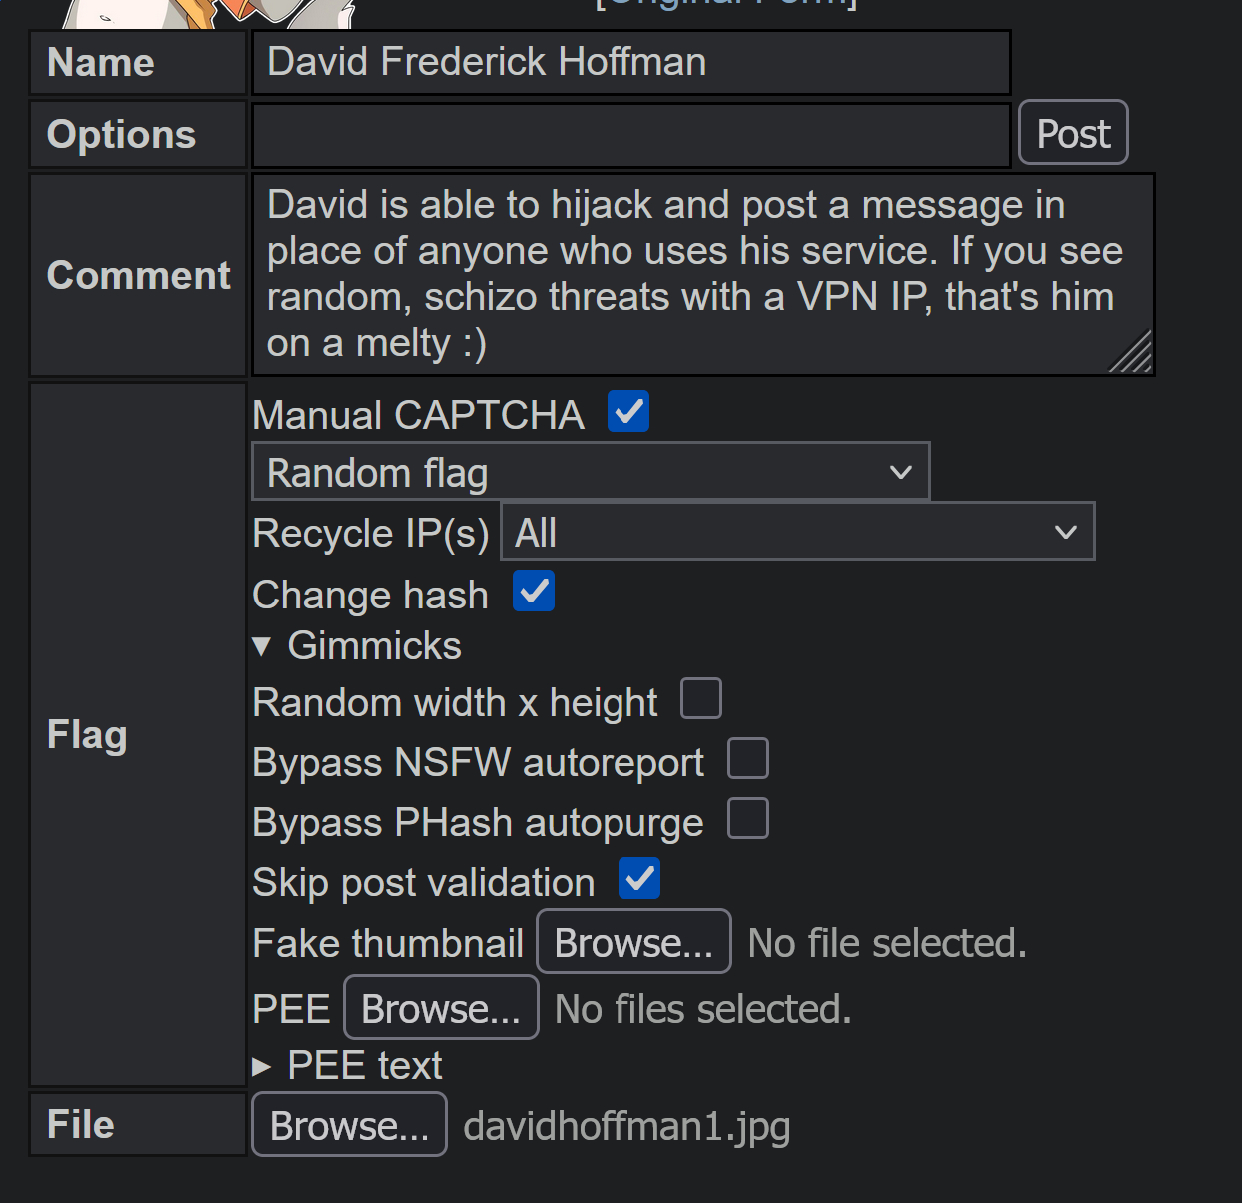Click inside the Comment text area
Viewport: 1242px width, 1203px height.
(700, 274)
